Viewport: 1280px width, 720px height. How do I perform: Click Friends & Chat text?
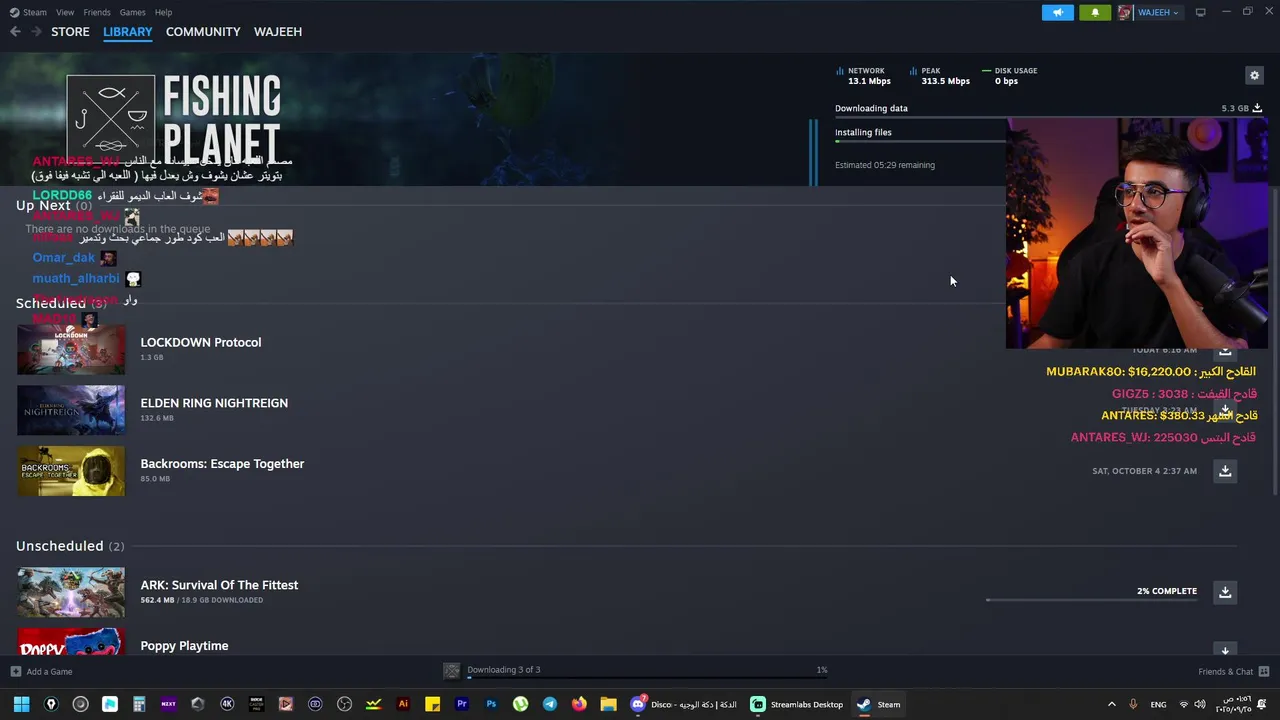coord(1225,672)
